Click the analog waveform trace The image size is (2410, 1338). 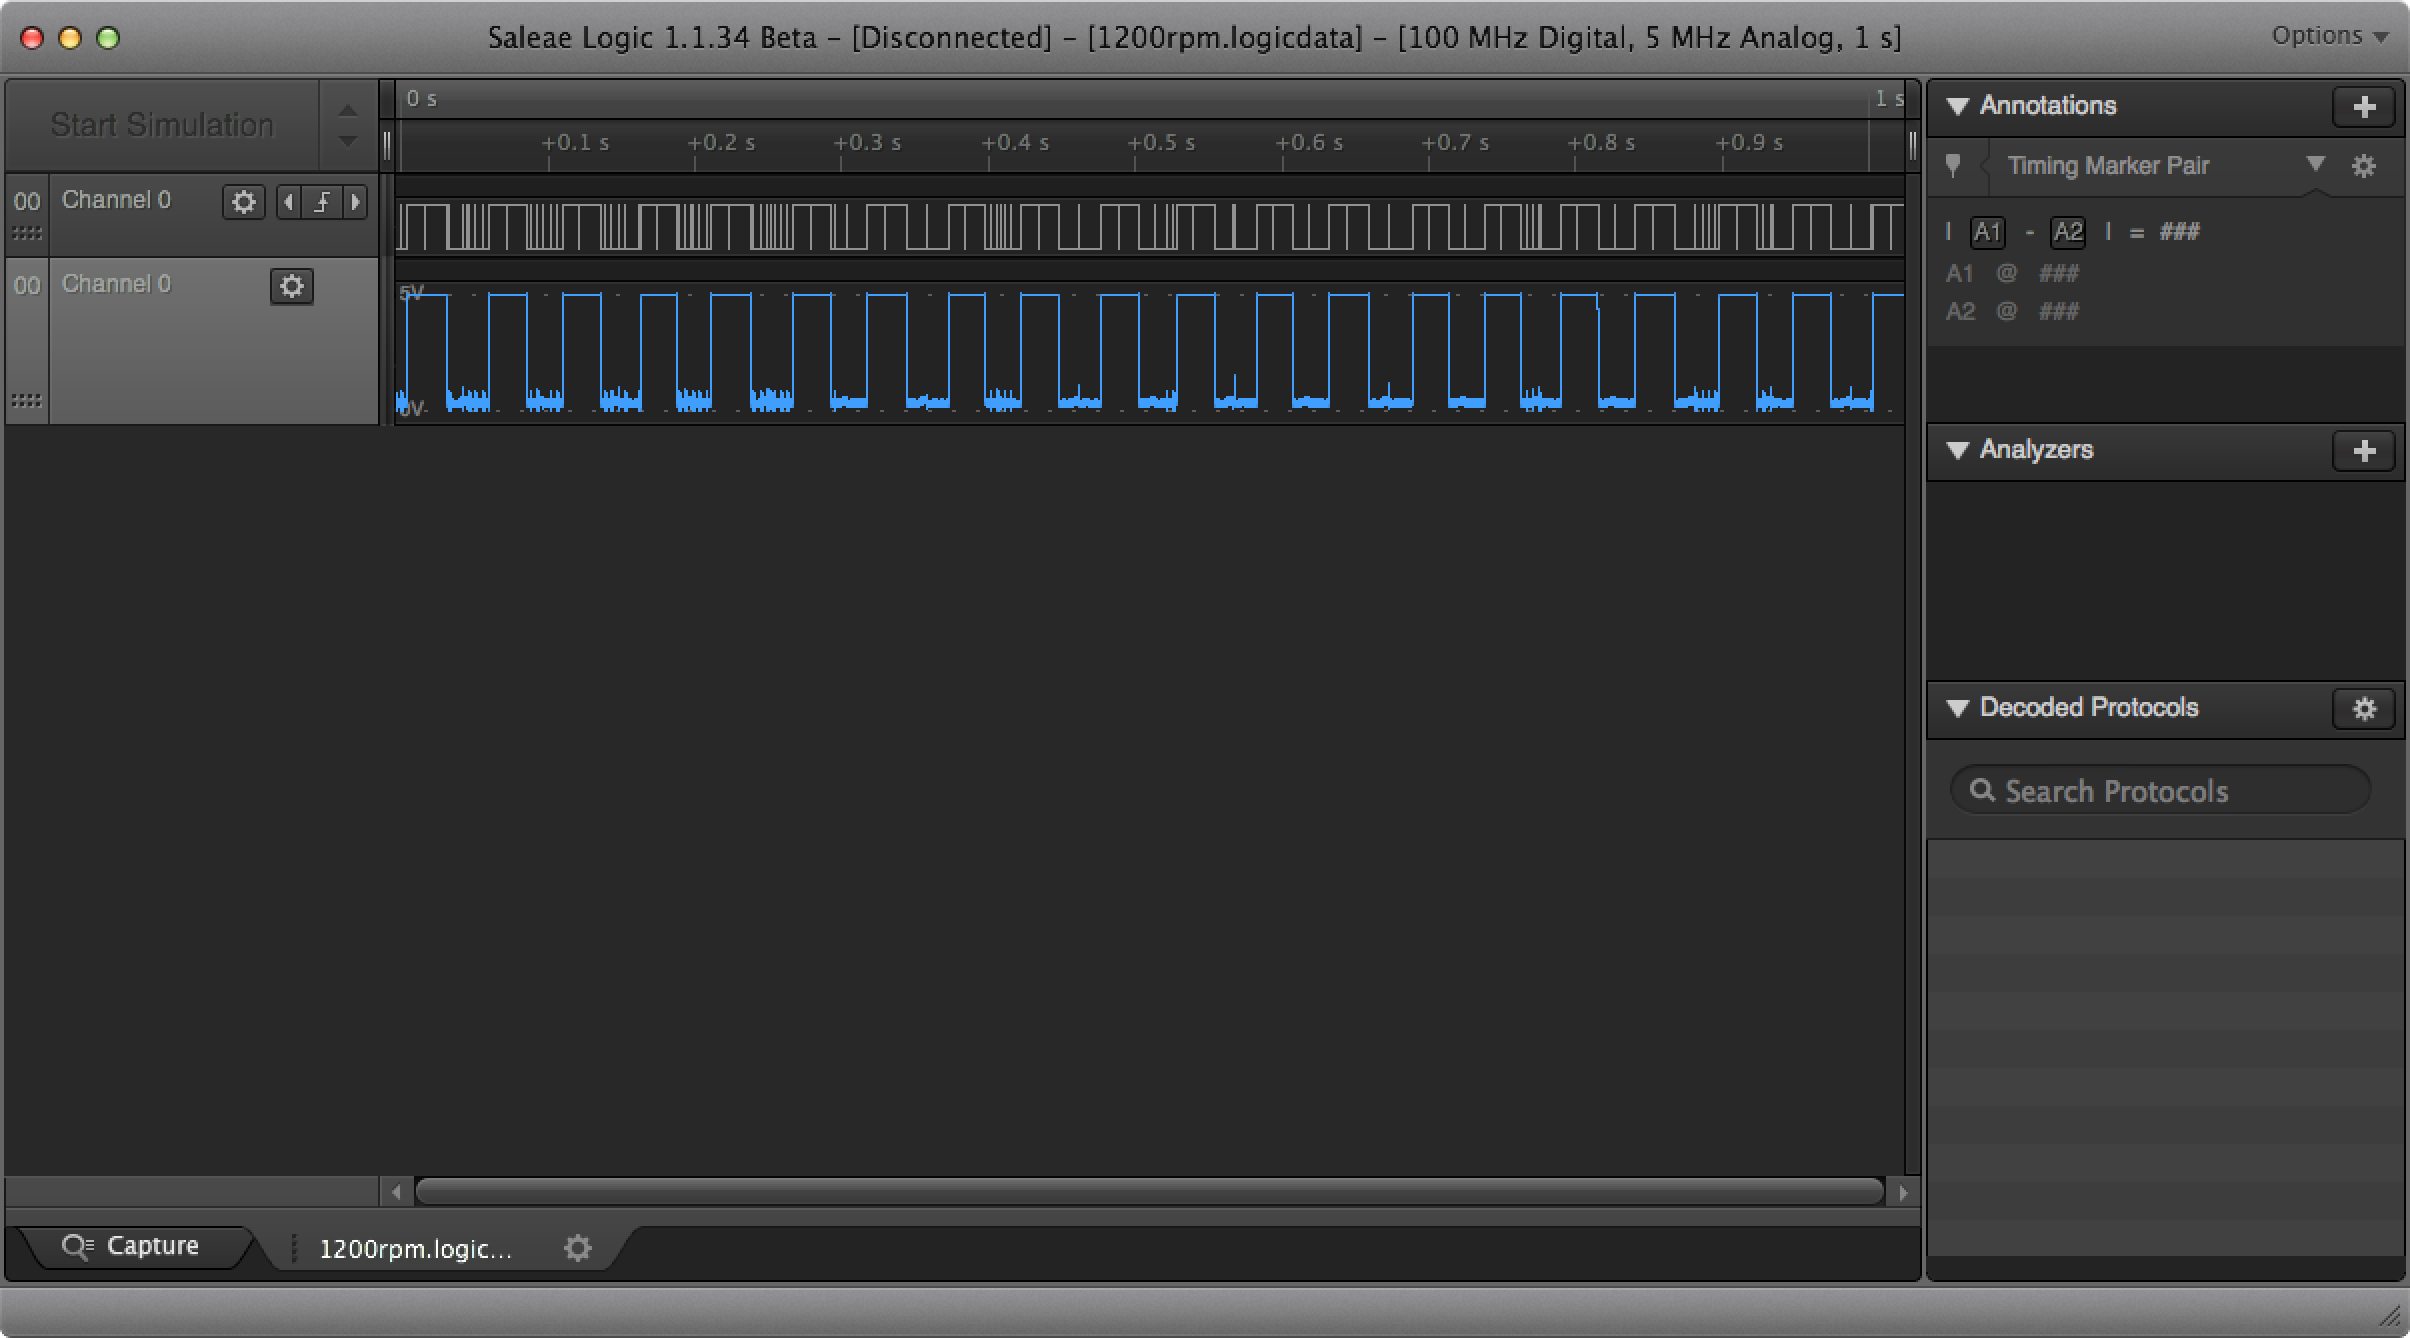tap(1150, 352)
